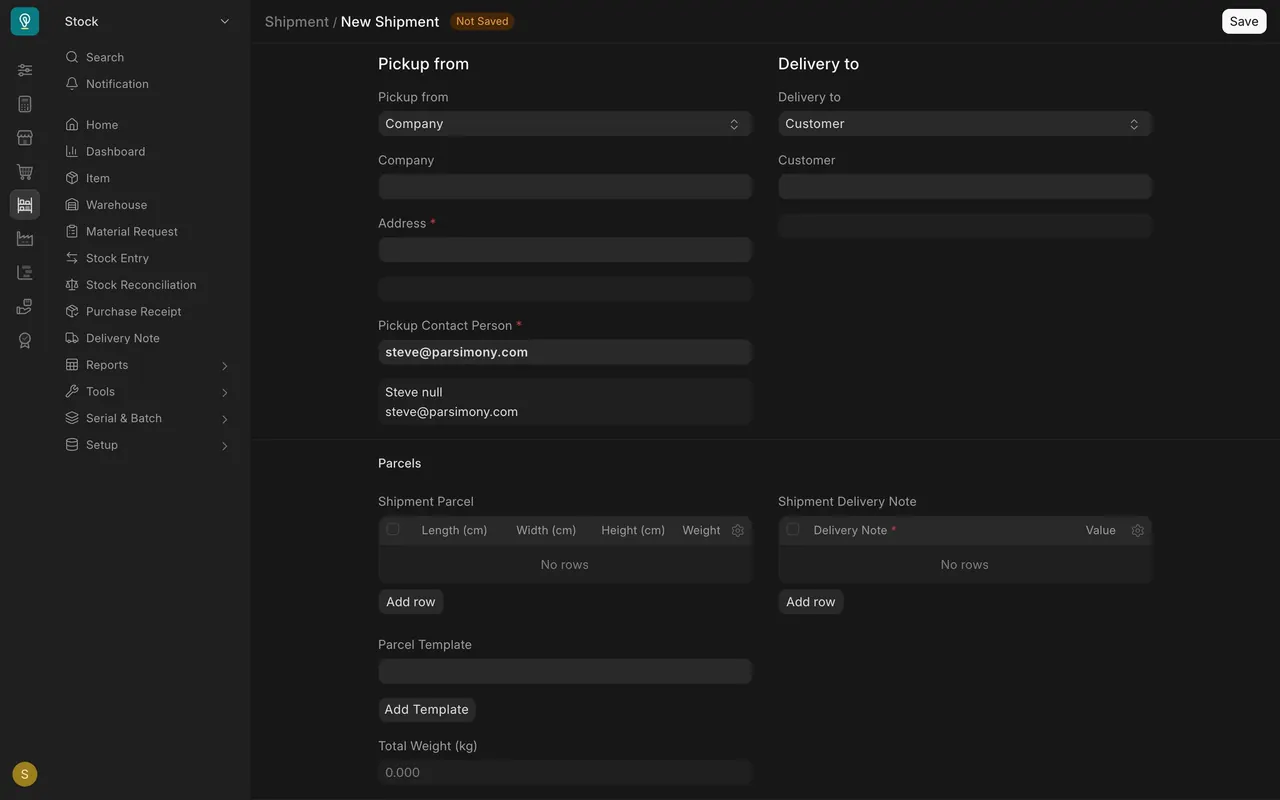This screenshot has height=800, width=1280.
Task: Expand the Reports sidebar section
Action: point(148,365)
